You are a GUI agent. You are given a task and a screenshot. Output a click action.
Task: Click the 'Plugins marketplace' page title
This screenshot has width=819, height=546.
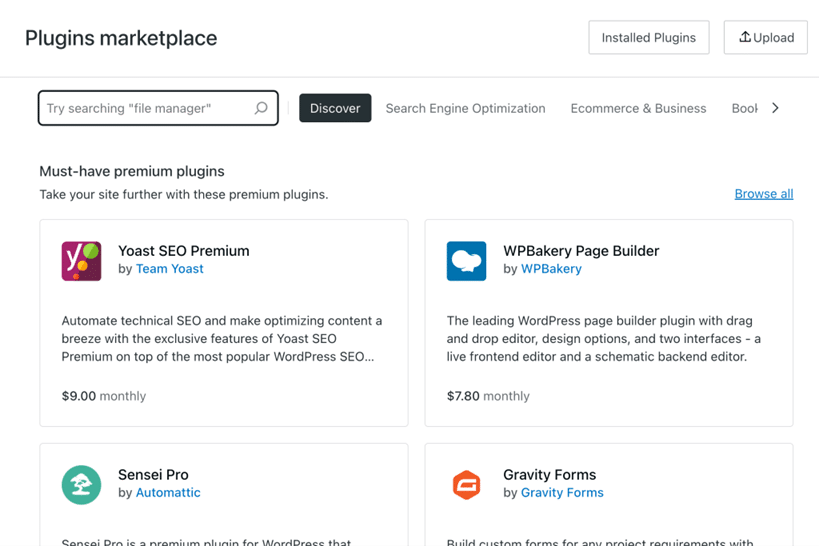[x=121, y=38]
